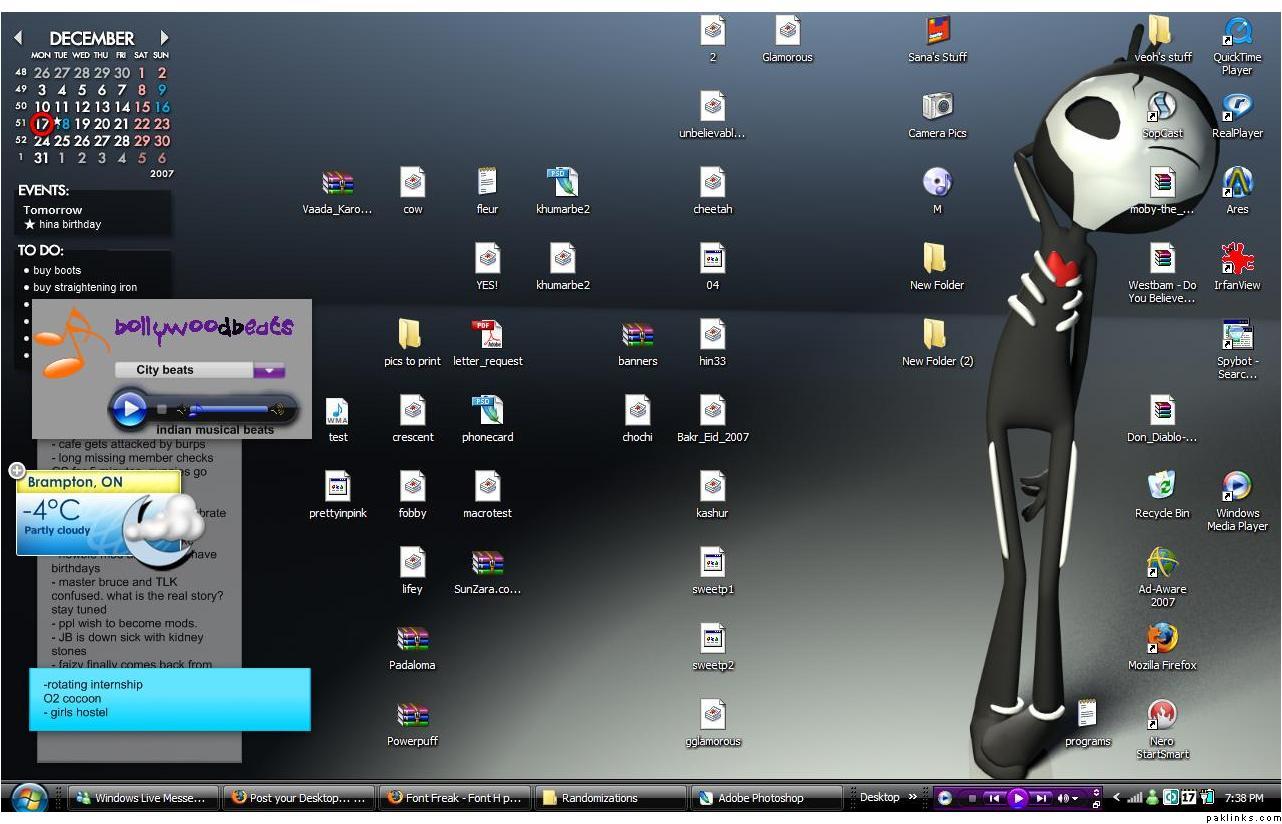This screenshot has width=1282, height=824.
Task: Launch the Ad-Aware 2007 shortcut
Action: [x=1161, y=563]
